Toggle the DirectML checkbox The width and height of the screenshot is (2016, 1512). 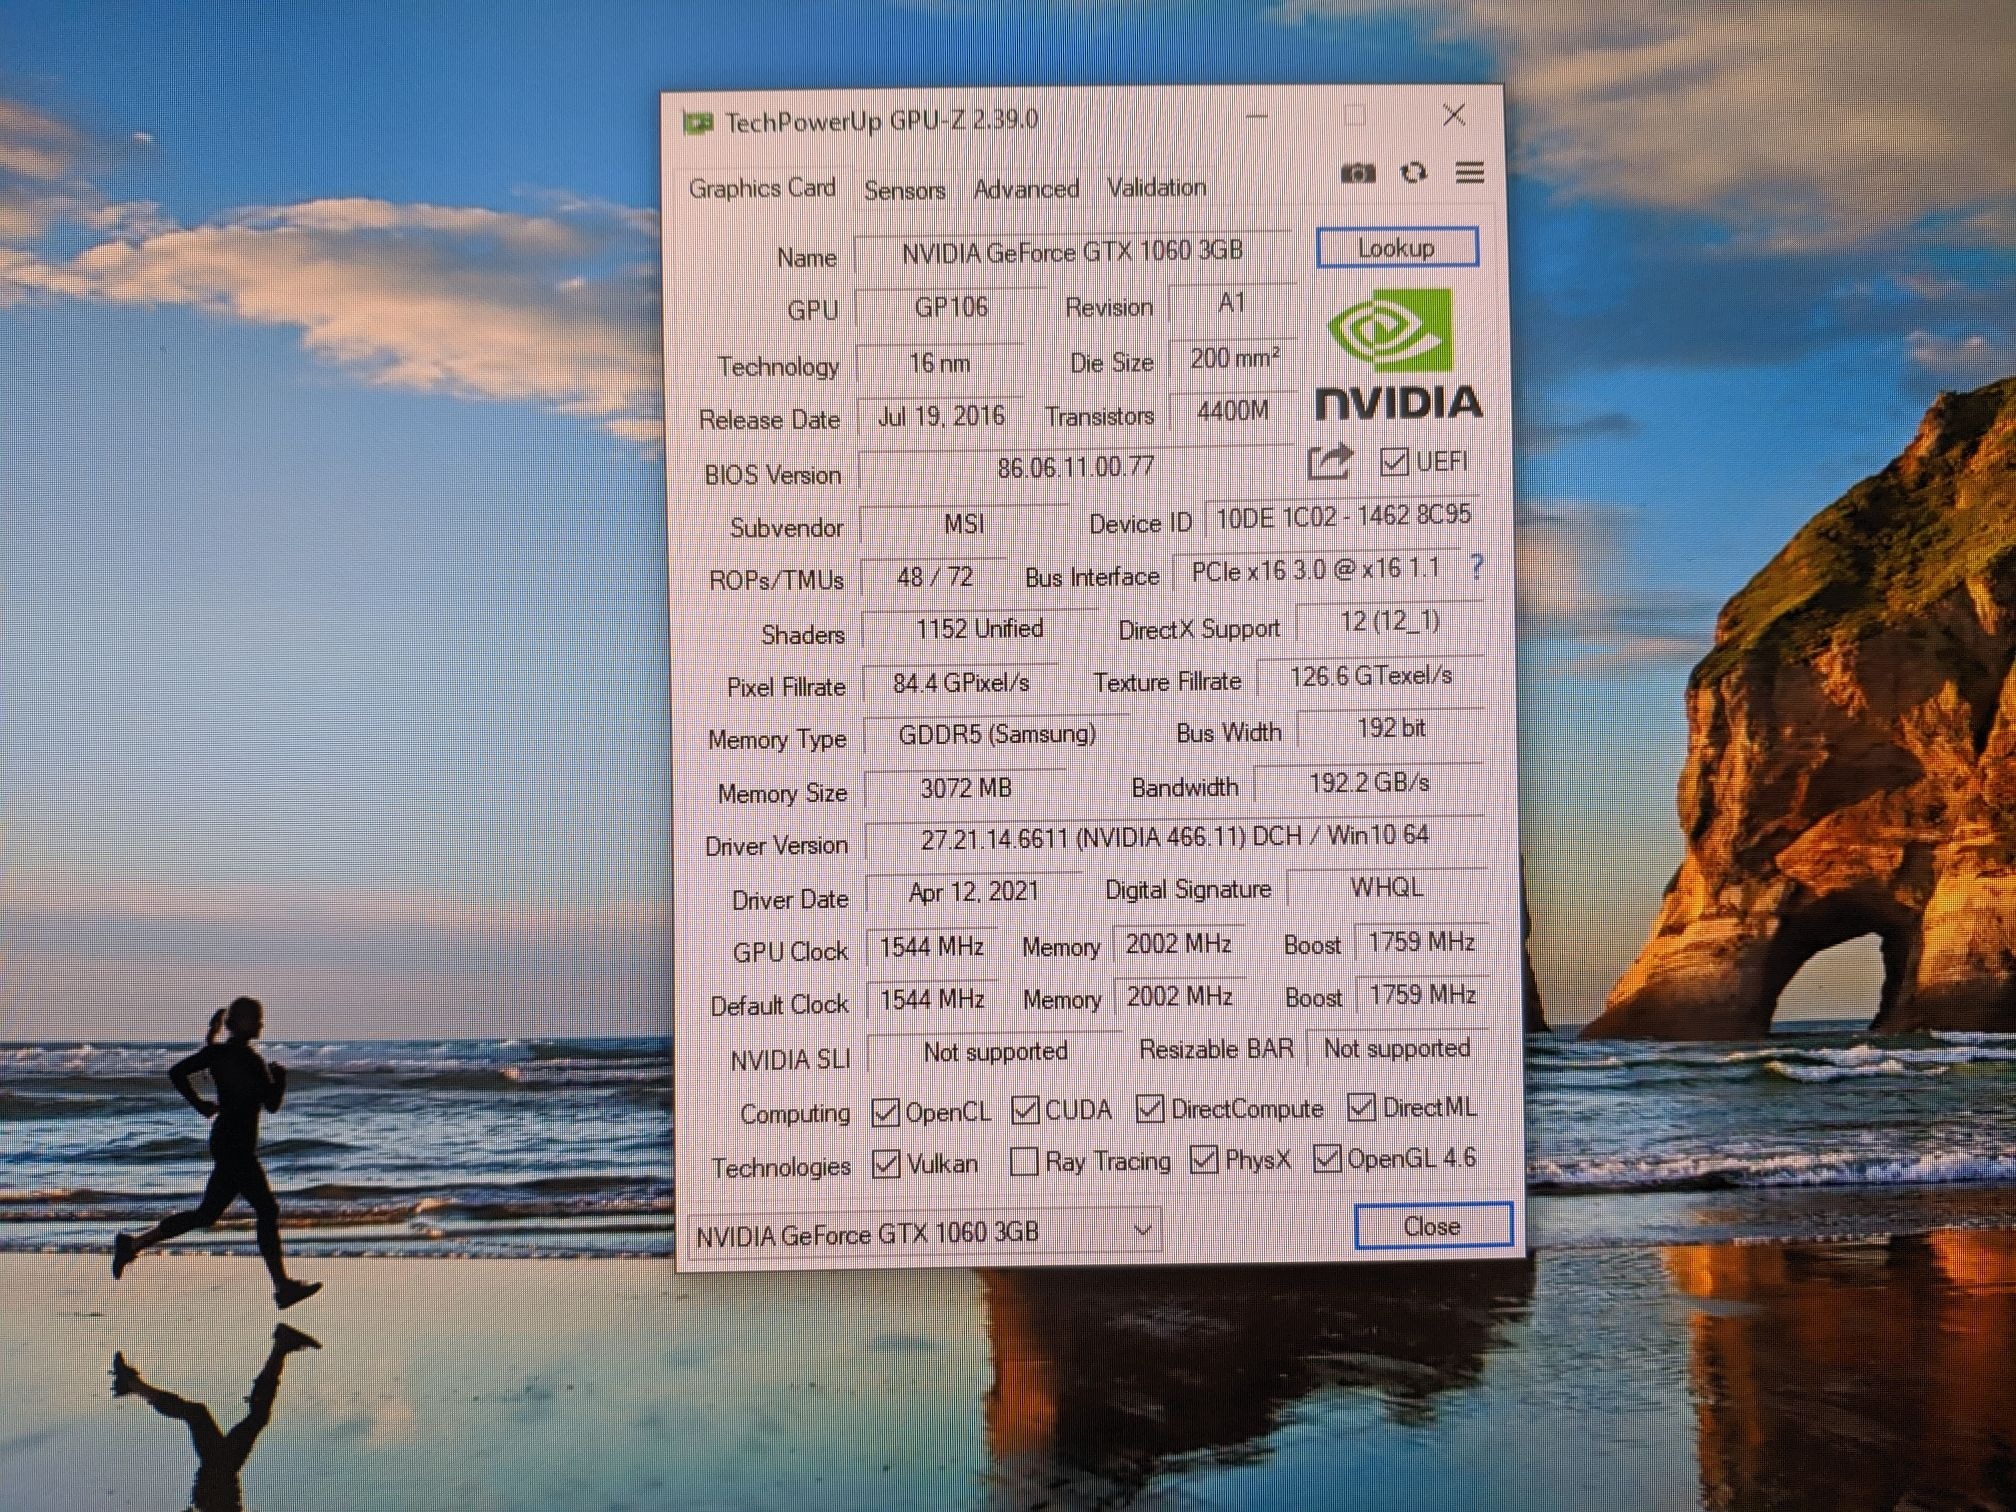coord(1361,1106)
